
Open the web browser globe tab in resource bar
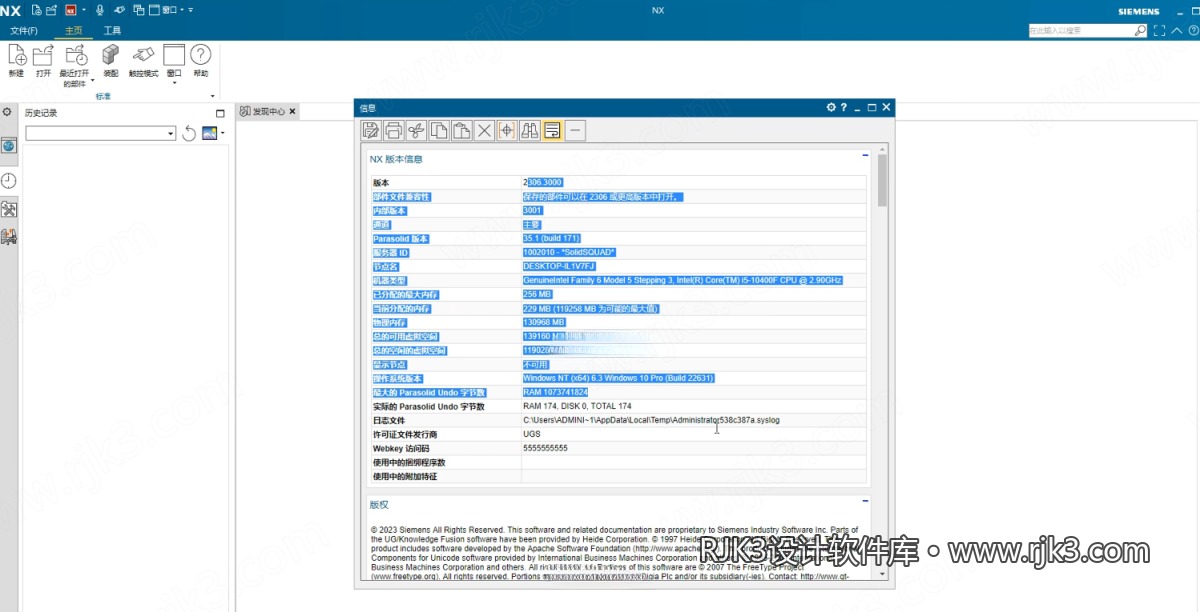pyautogui.click(x=8, y=145)
